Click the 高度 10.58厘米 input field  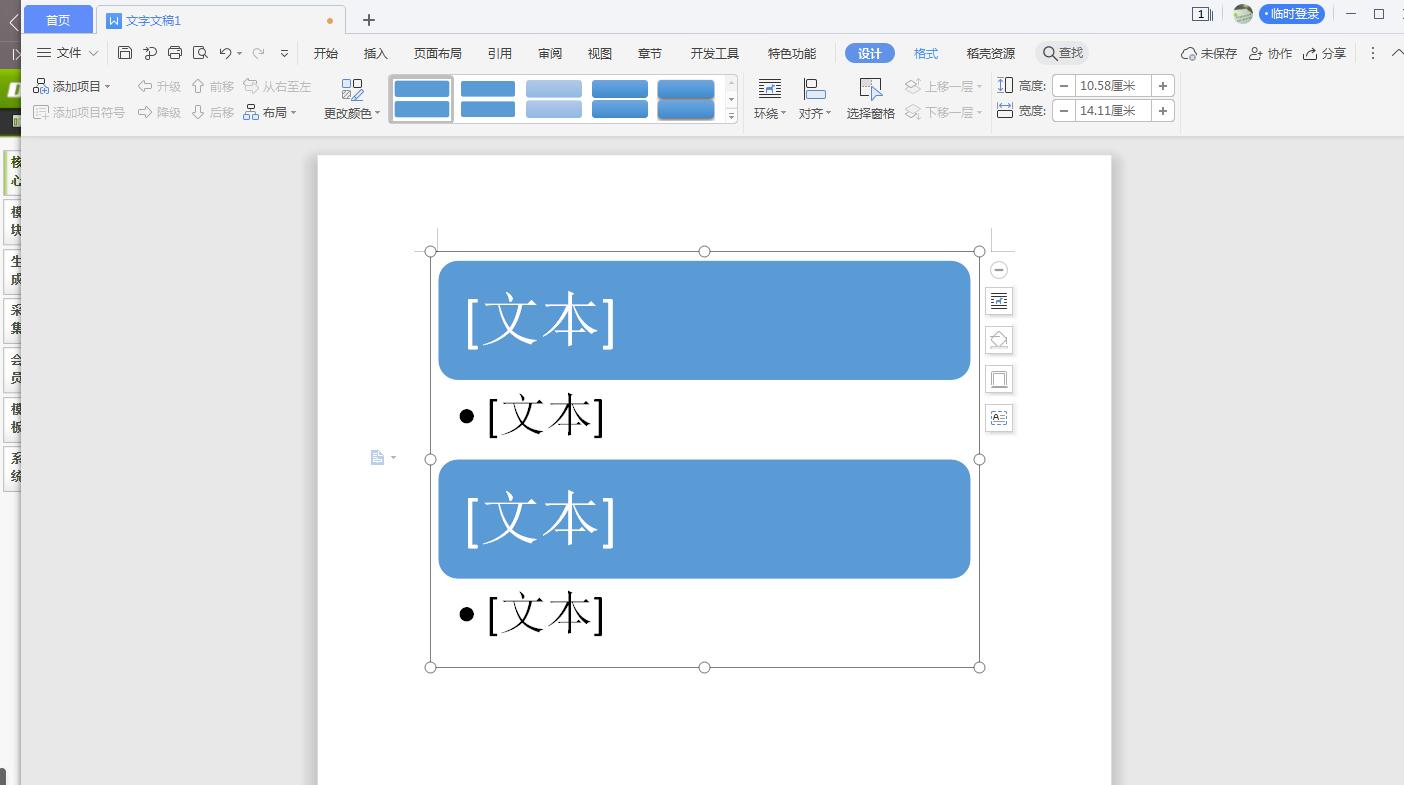tap(1113, 86)
